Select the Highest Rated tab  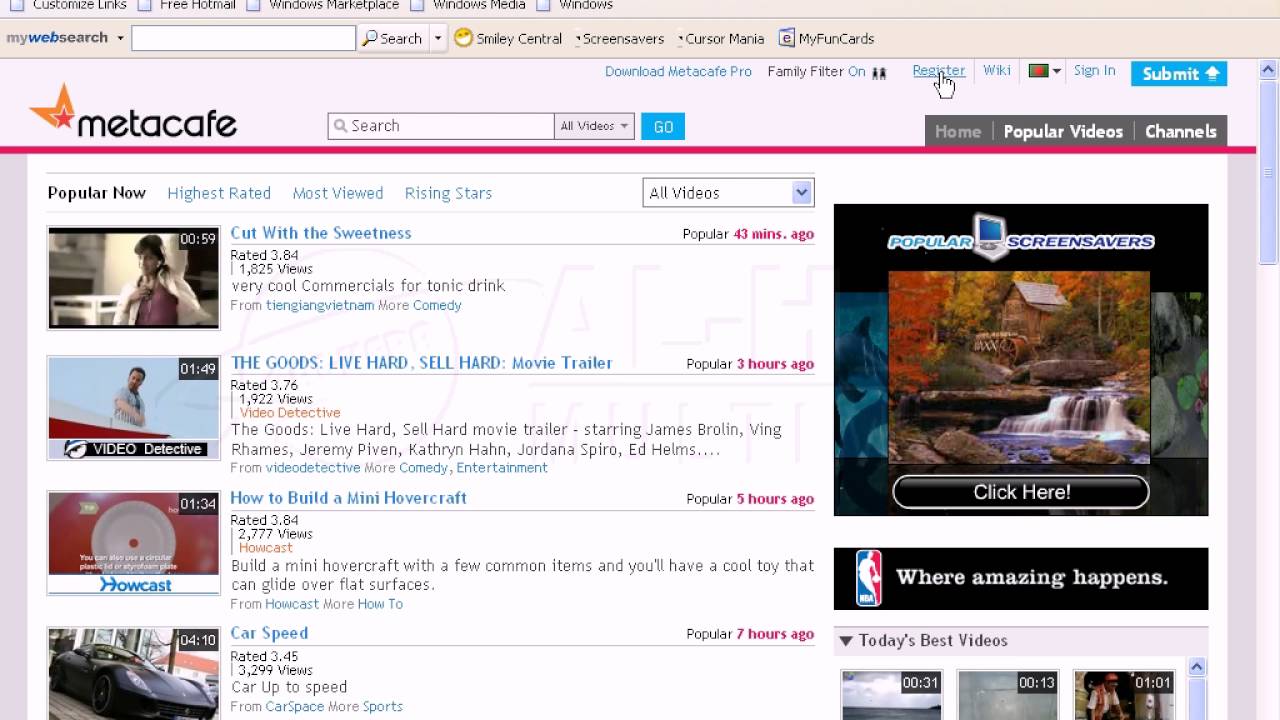point(219,193)
